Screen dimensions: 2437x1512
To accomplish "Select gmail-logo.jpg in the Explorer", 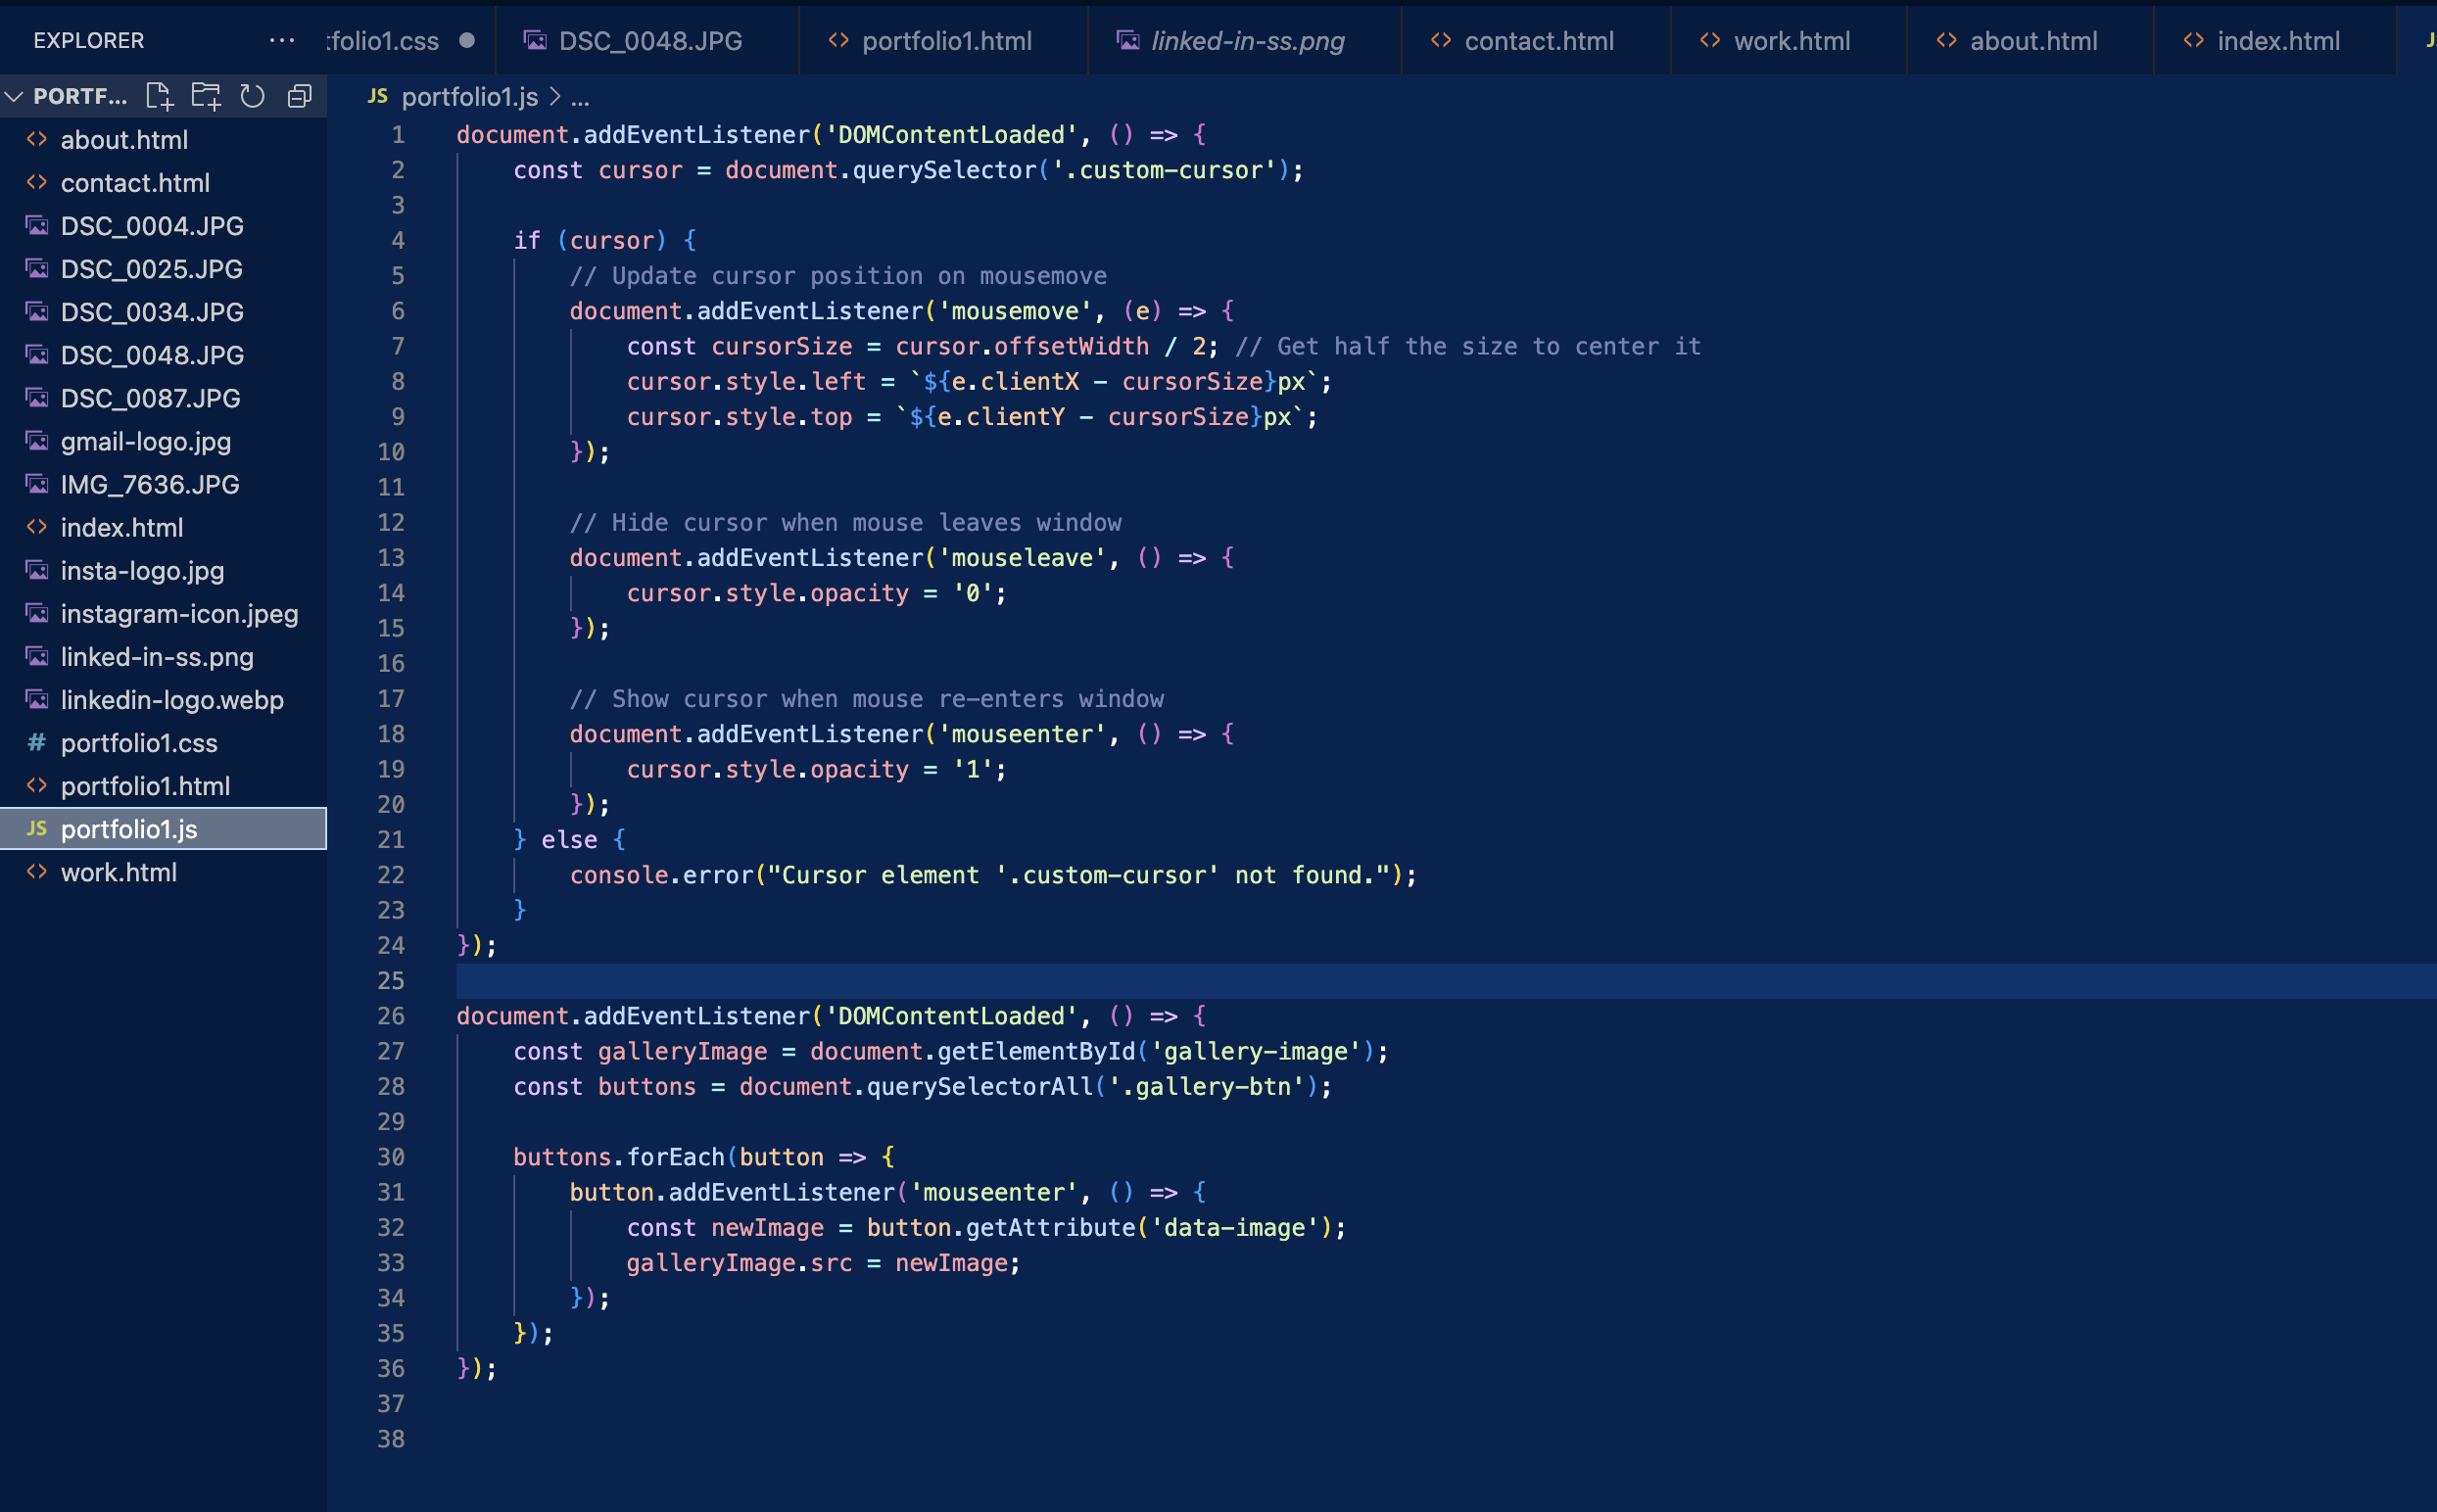I will point(146,441).
